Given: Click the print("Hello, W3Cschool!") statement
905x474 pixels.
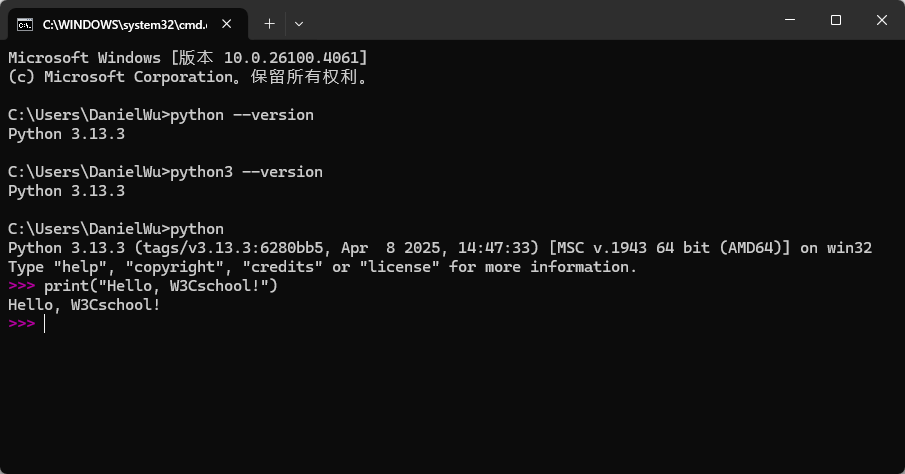Looking at the screenshot, I should pyautogui.click(x=161, y=286).
